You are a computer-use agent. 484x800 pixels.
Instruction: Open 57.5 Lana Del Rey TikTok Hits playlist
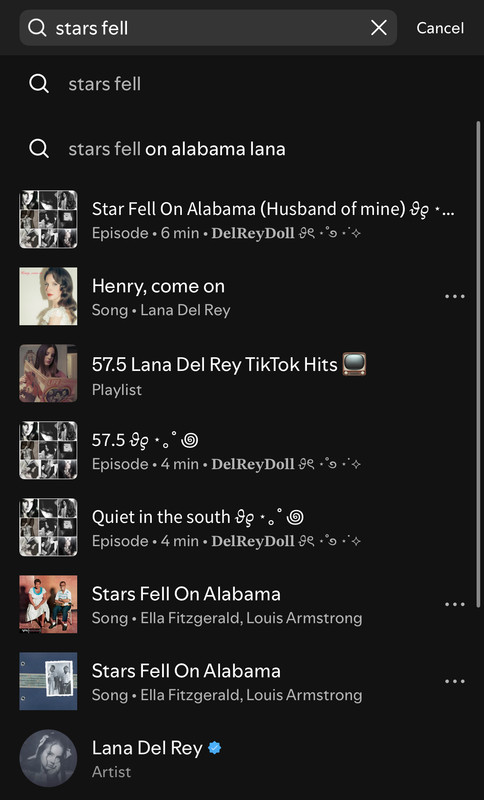242,373
